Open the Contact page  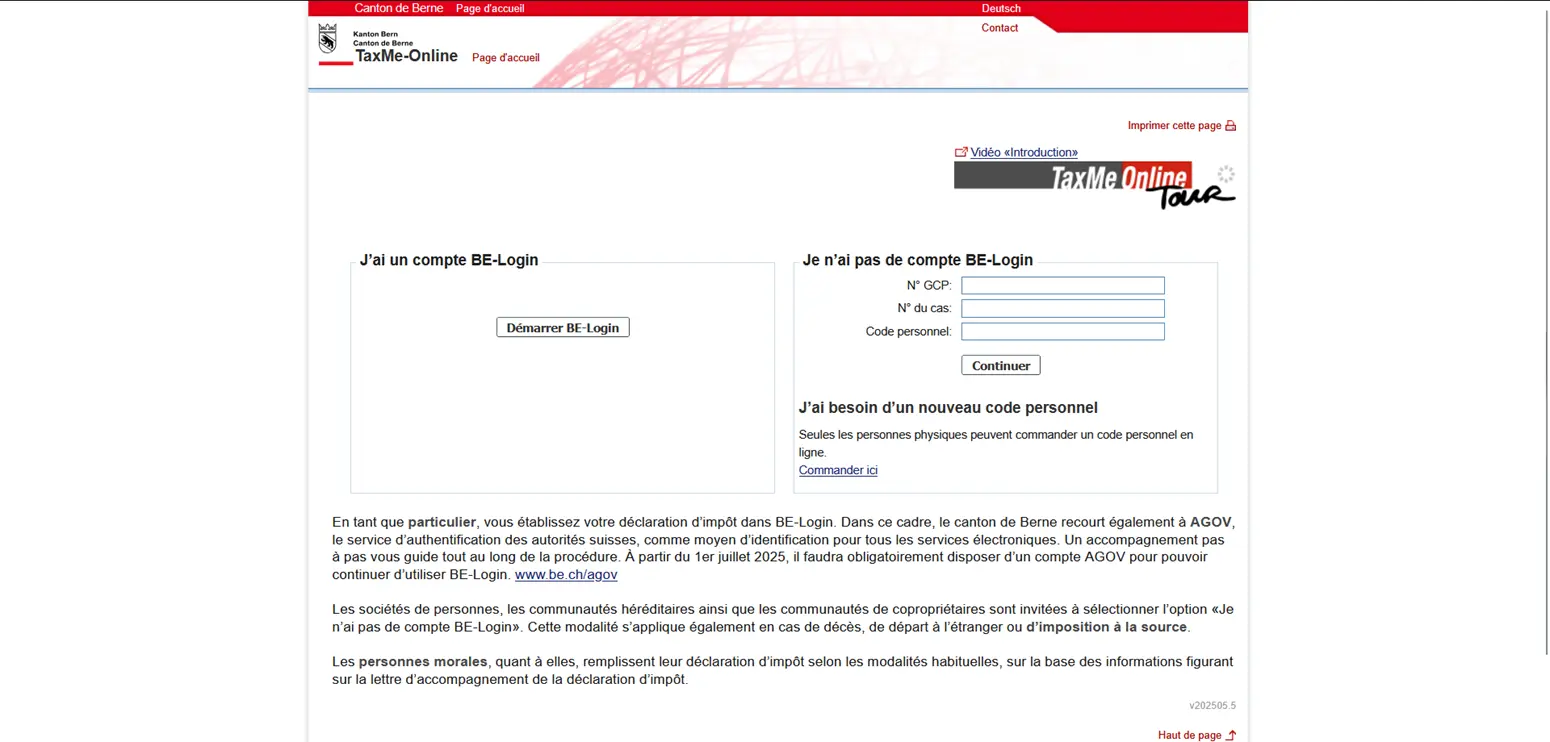coord(999,28)
